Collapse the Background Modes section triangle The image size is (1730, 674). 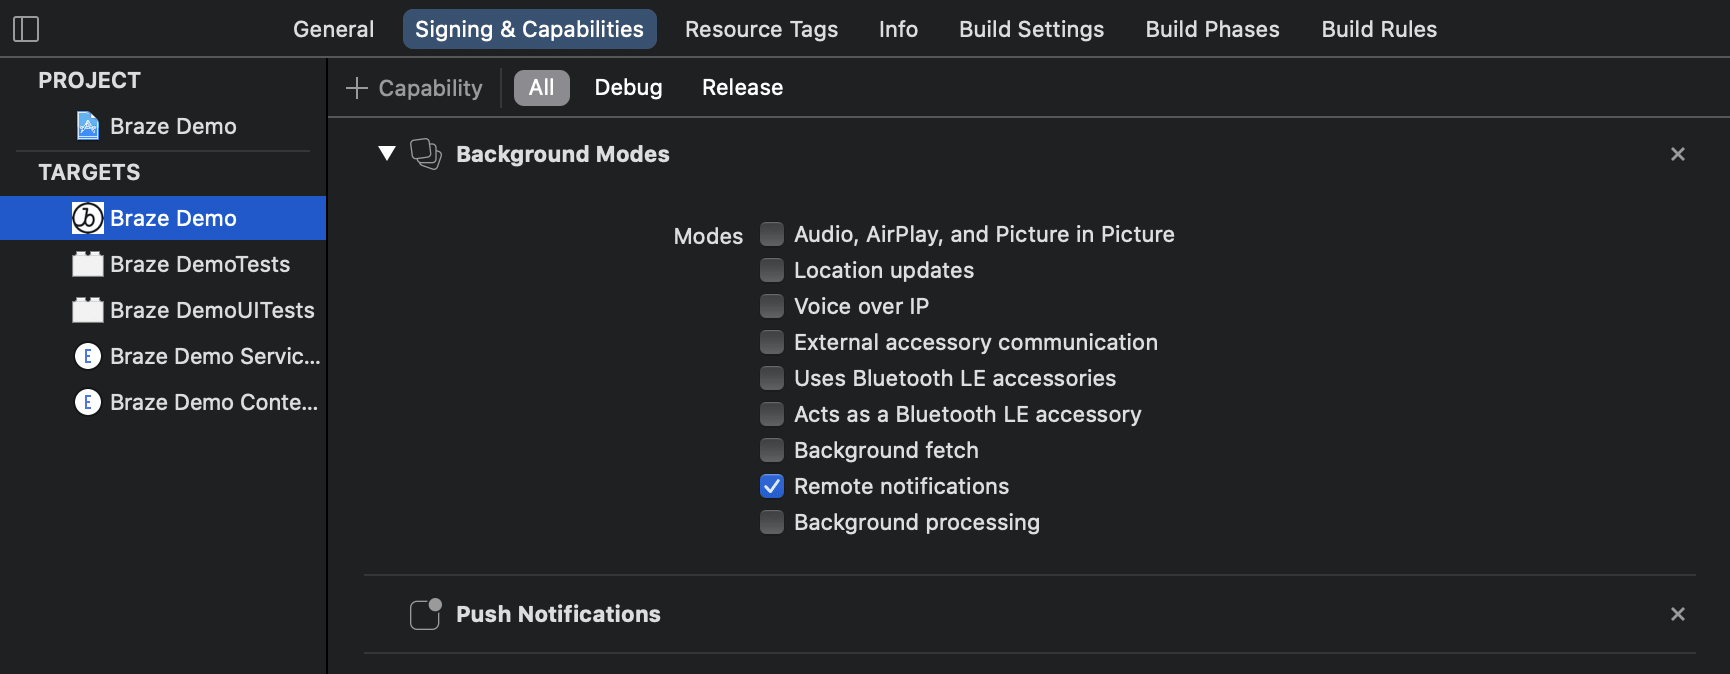[x=387, y=153]
